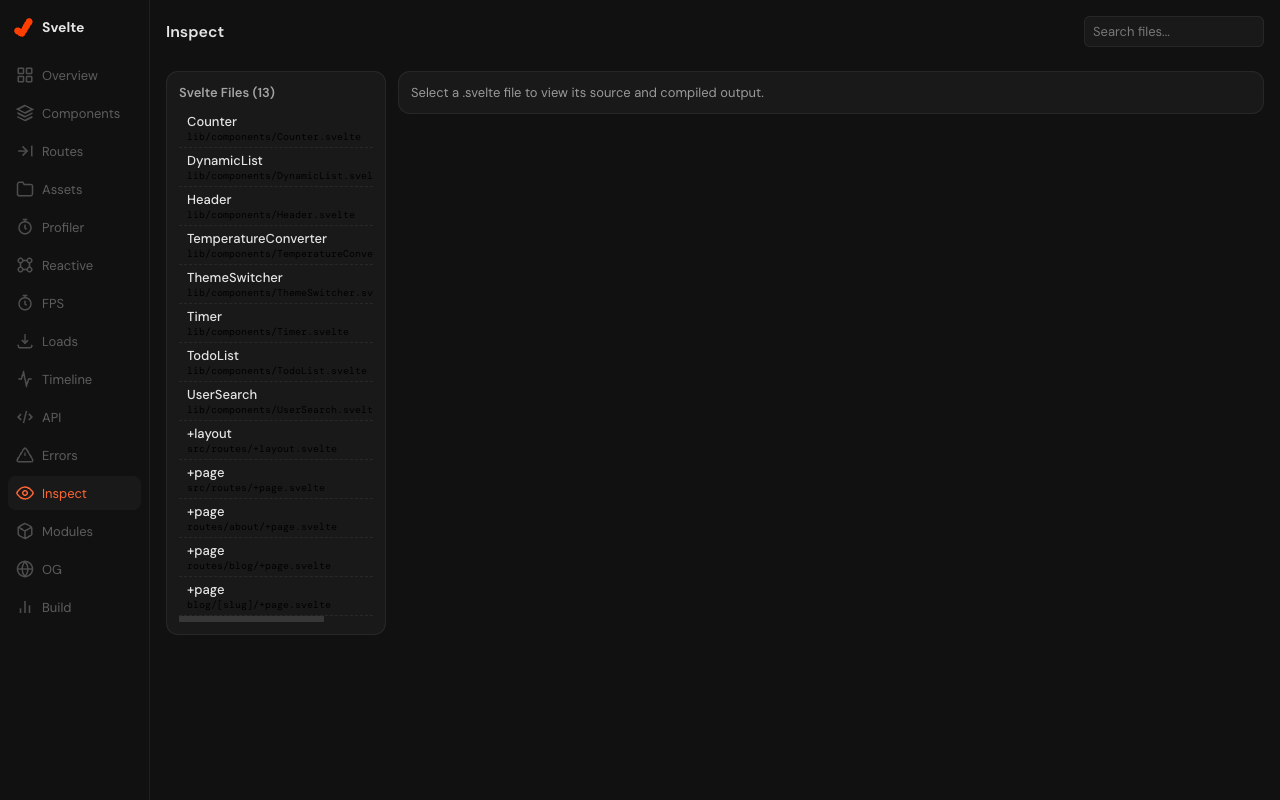Inspect the TodoList file
The image size is (1280, 800).
coord(276,363)
